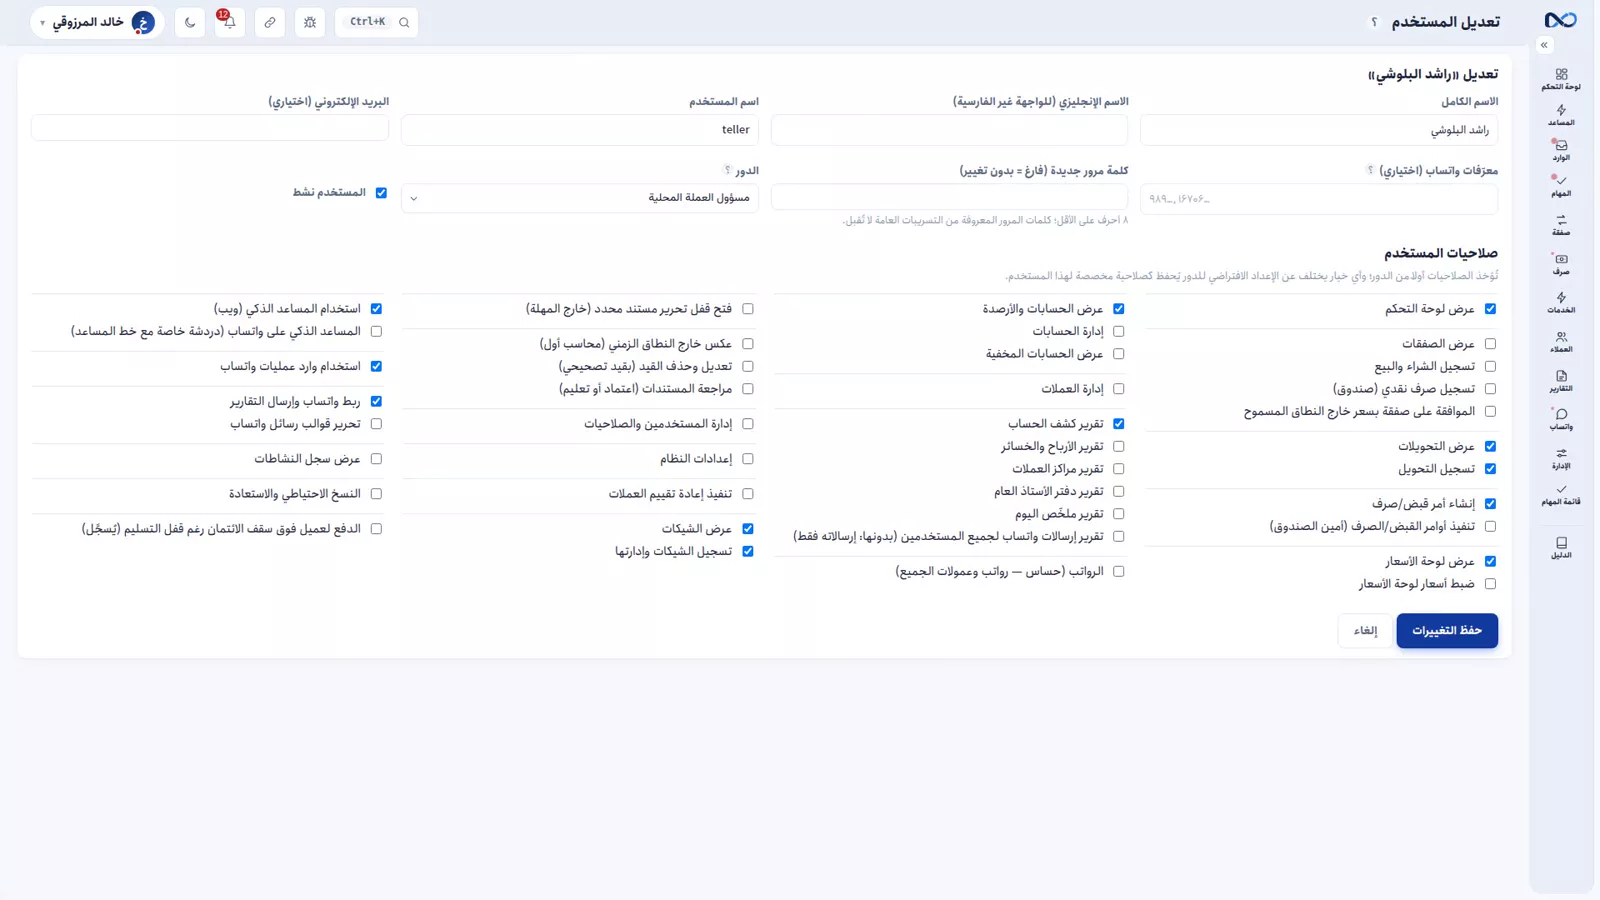
Task: Click the infinity logo at top
Action: (x=1560, y=20)
